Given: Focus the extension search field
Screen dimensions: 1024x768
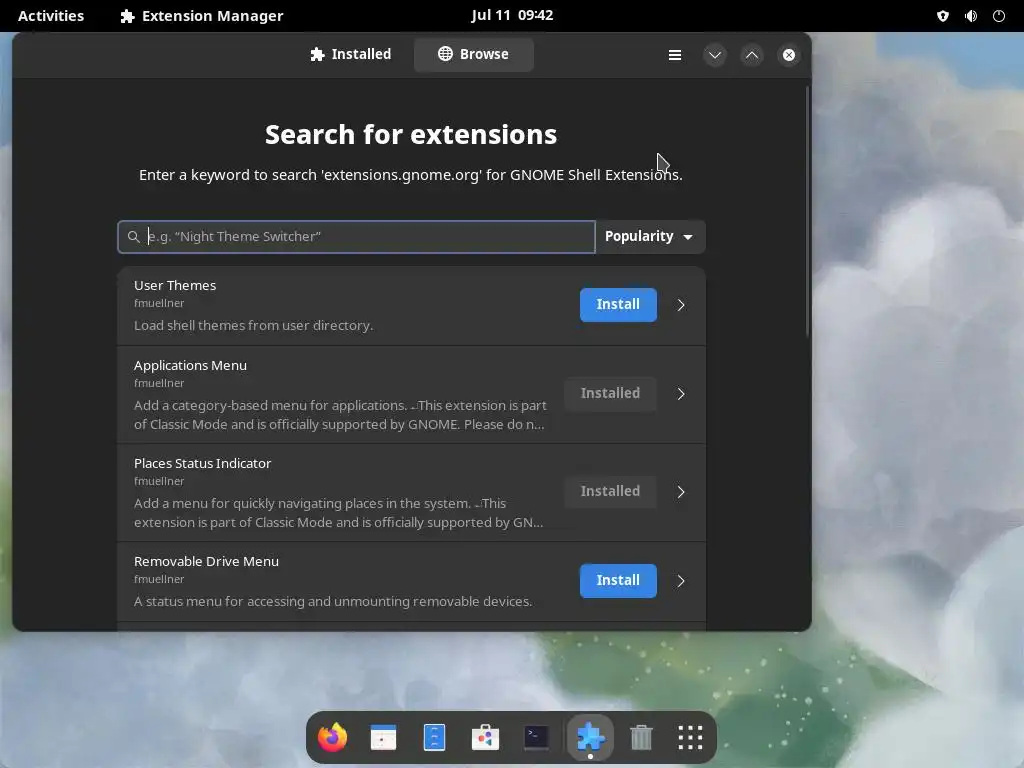Looking at the screenshot, I should 357,236.
